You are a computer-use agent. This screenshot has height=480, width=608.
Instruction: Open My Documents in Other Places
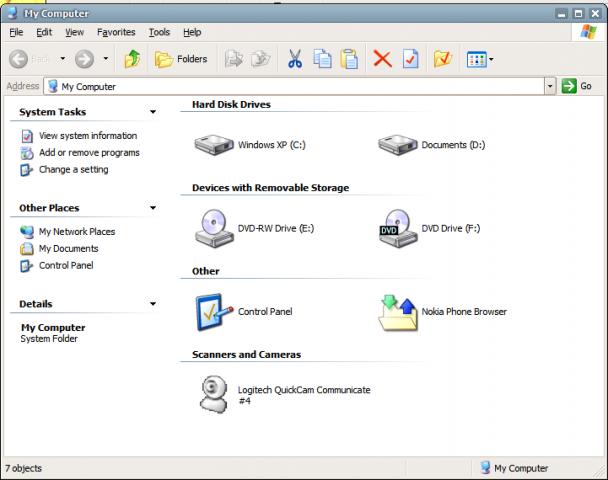pyautogui.click(x=69, y=249)
